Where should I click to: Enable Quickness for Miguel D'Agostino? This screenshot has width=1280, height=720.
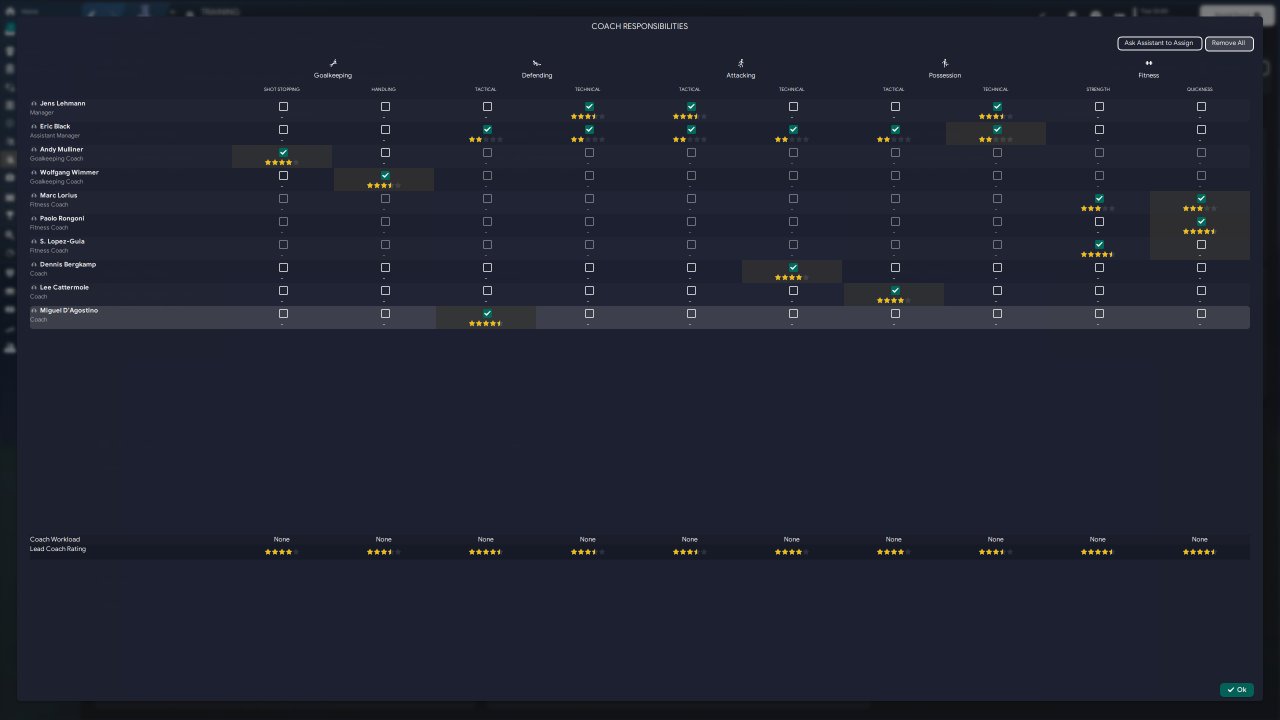[1201, 313]
